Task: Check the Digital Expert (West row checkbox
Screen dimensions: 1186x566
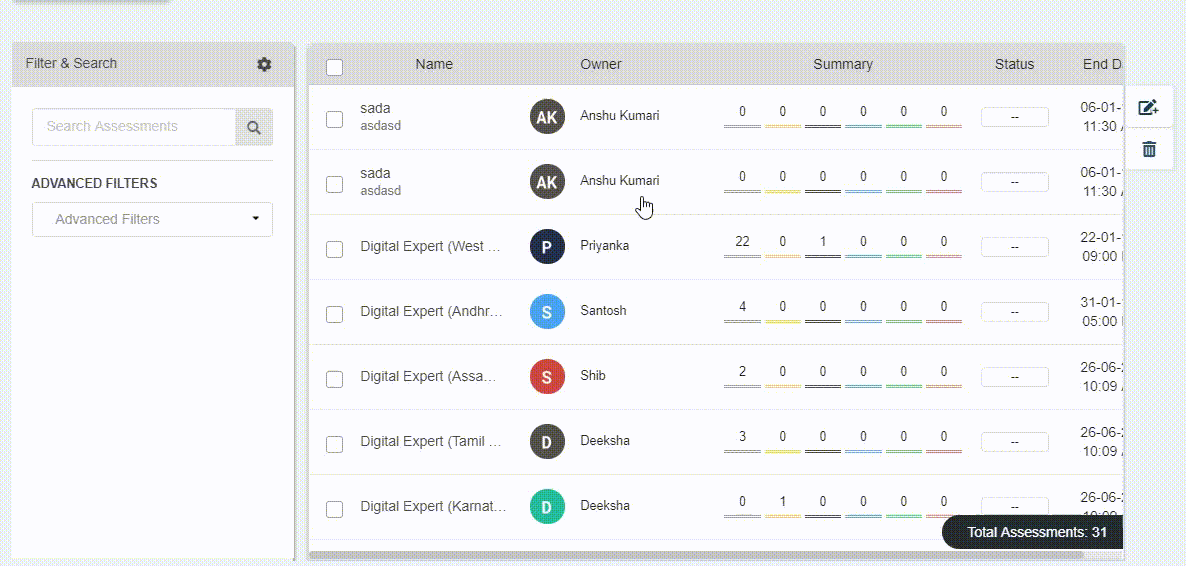Action: click(x=334, y=249)
